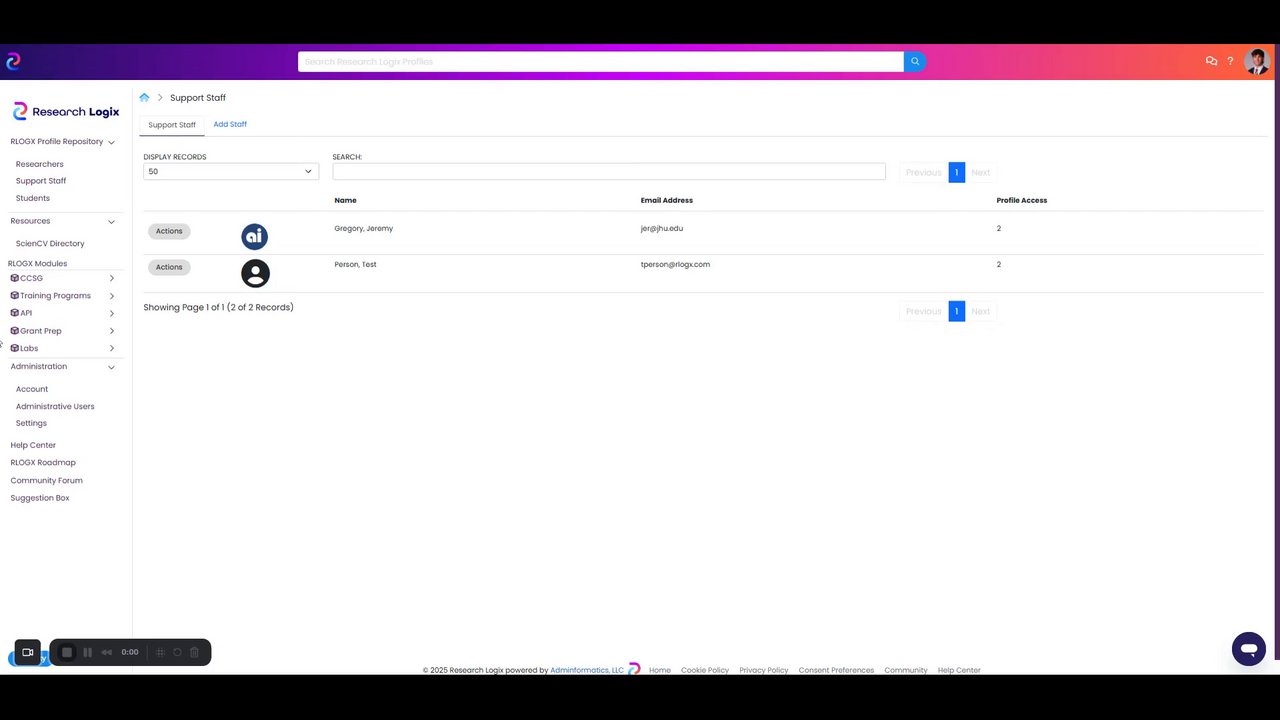Image resolution: width=1280 pixels, height=720 pixels.
Task: Click Jeremy Gregory's 'ai' avatar
Action: tap(255, 237)
